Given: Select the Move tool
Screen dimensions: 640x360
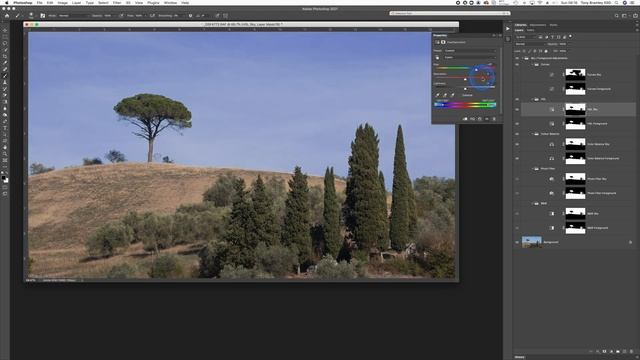Looking at the screenshot, I should (x=5, y=30).
